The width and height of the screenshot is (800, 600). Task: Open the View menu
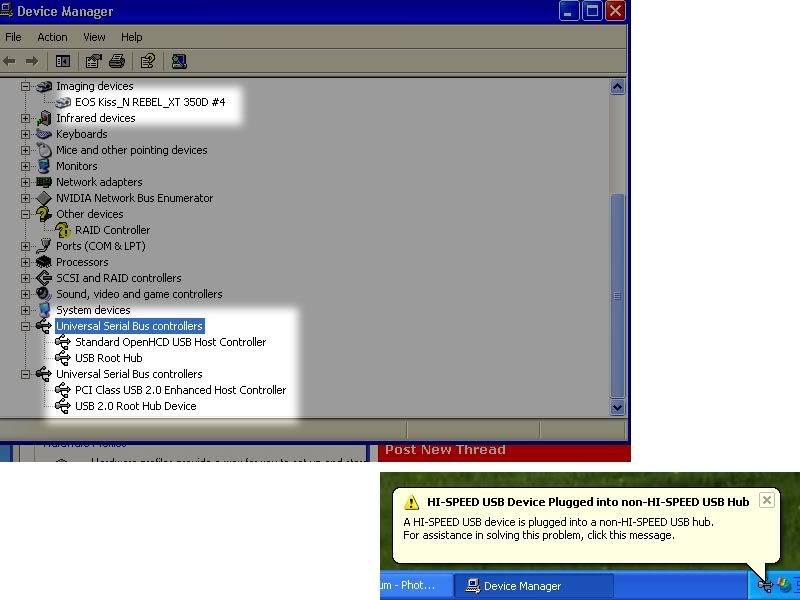[x=94, y=37]
